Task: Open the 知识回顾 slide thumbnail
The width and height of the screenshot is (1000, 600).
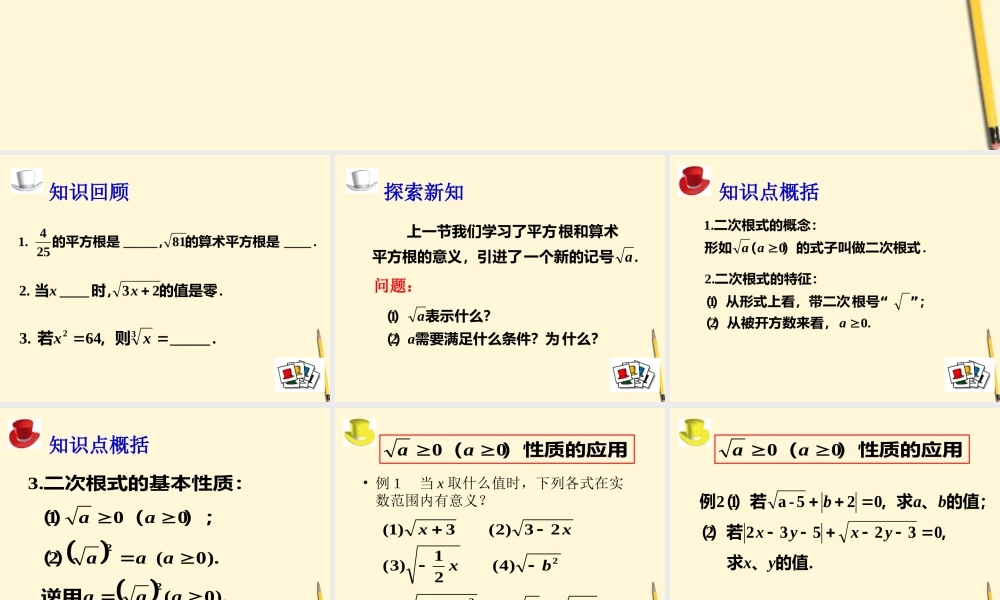Action: 165,279
